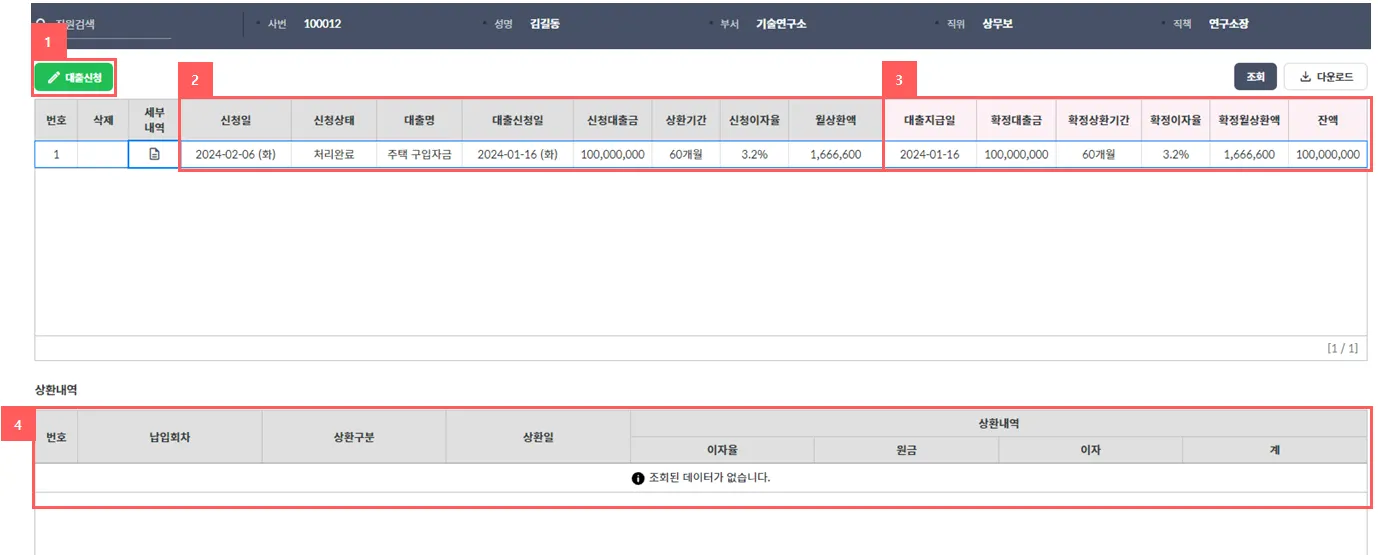The image size is (1378, 555).
Task: Click the 100,000,000 value under 확정대출금
Action: coord(1016,155)
